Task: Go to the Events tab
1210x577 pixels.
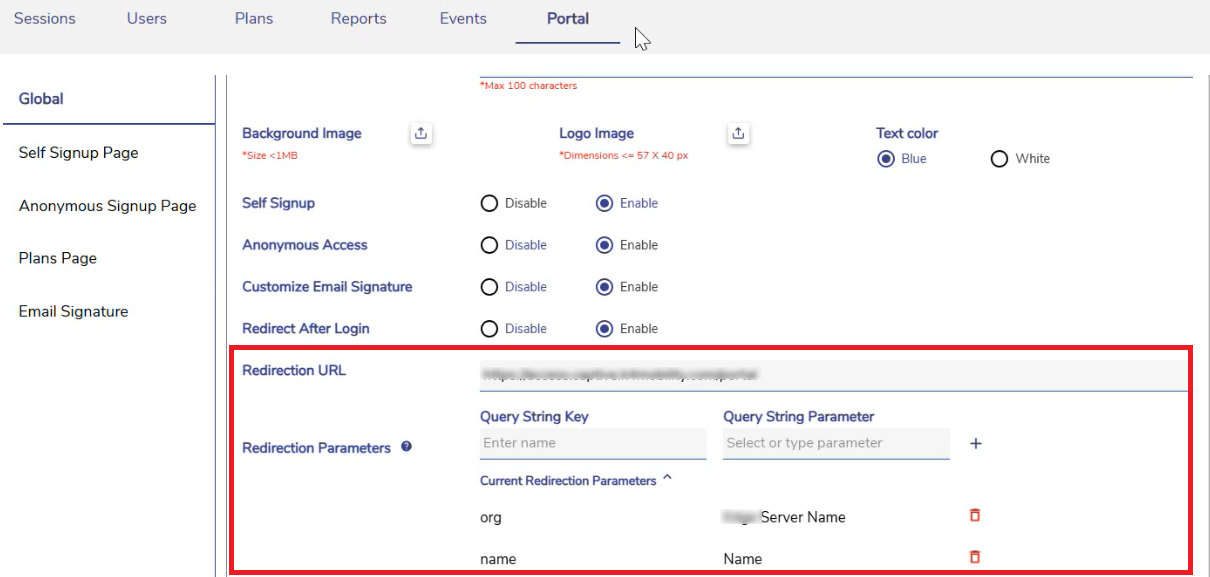Action: (463, 19)
